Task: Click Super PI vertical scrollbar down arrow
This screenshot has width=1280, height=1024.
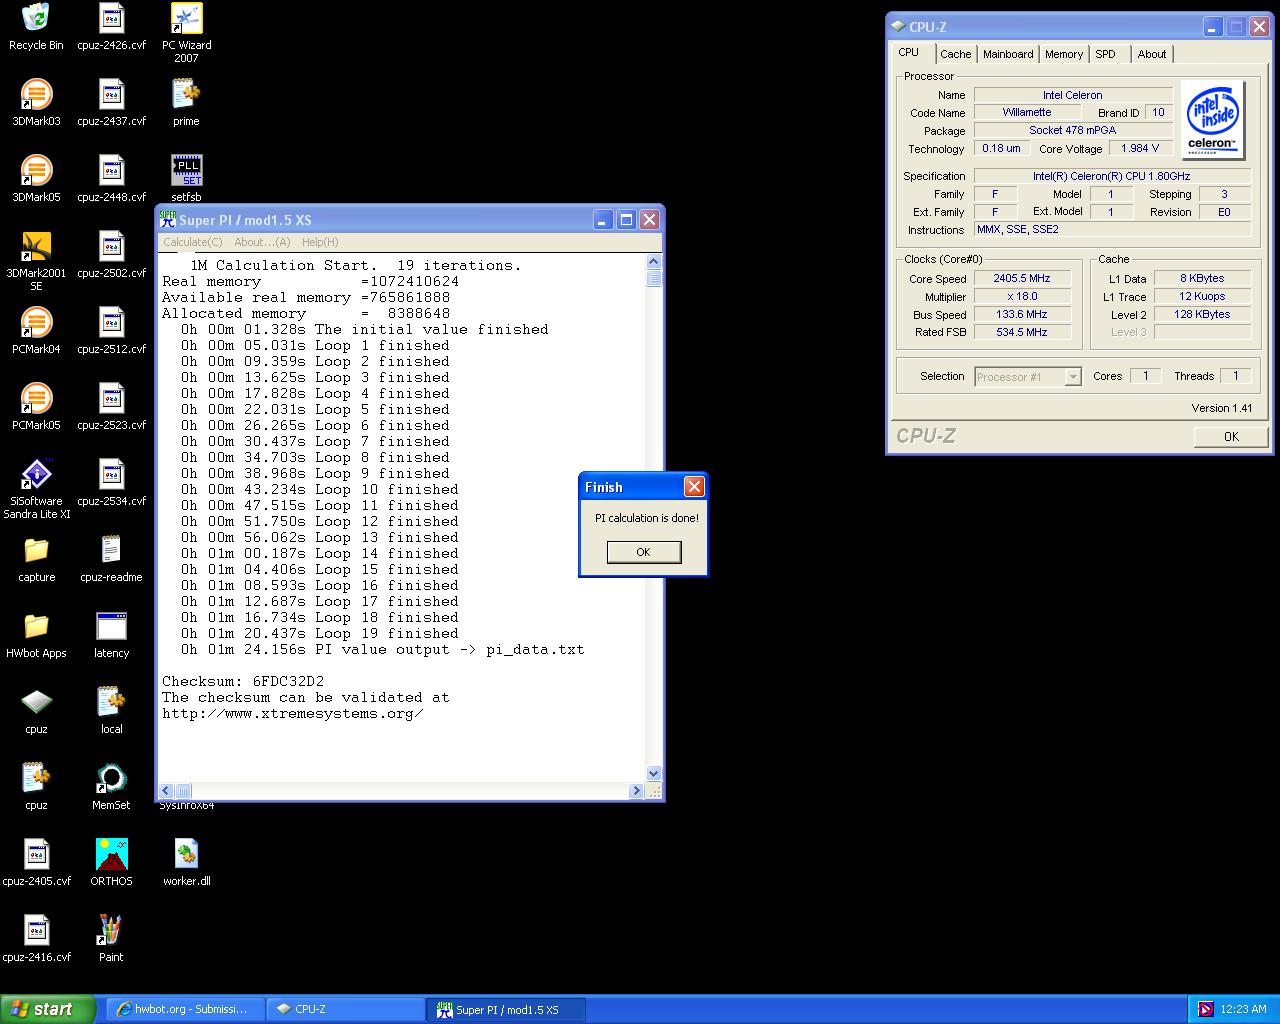Action: click(x=654, y=773)
